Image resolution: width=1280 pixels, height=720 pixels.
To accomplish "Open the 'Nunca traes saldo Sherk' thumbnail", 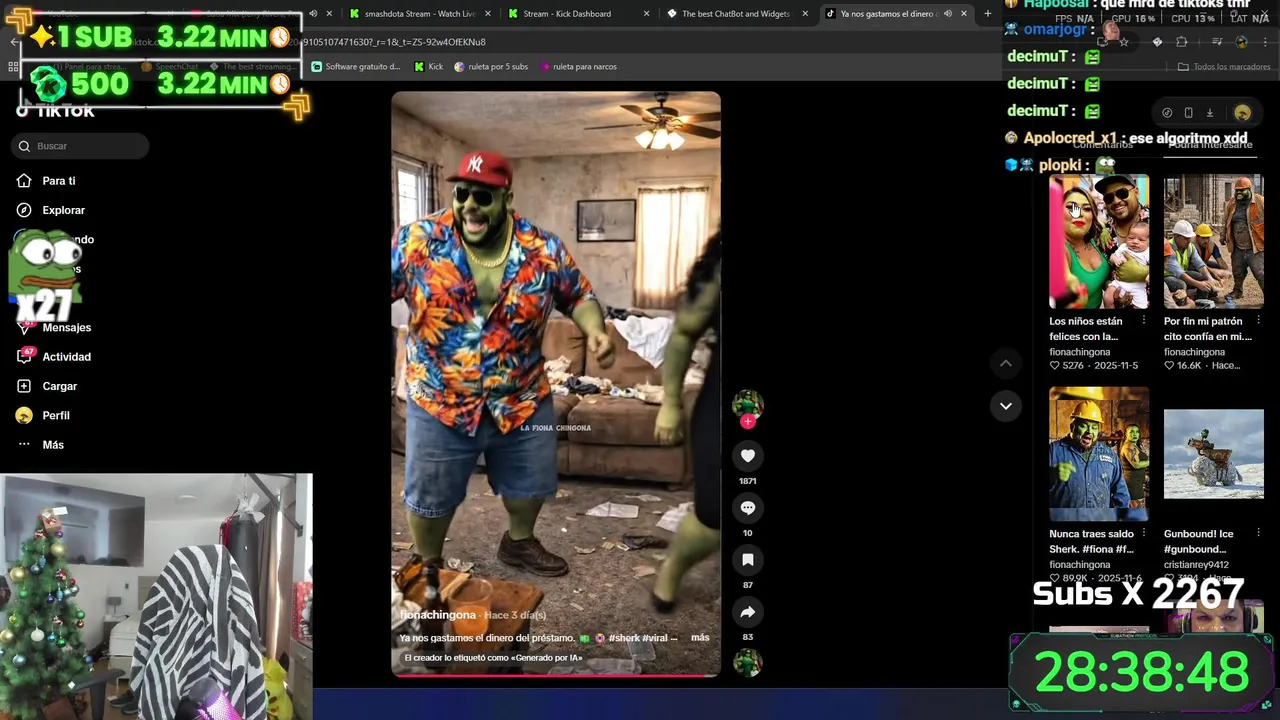I will [x=1099, y=454].
